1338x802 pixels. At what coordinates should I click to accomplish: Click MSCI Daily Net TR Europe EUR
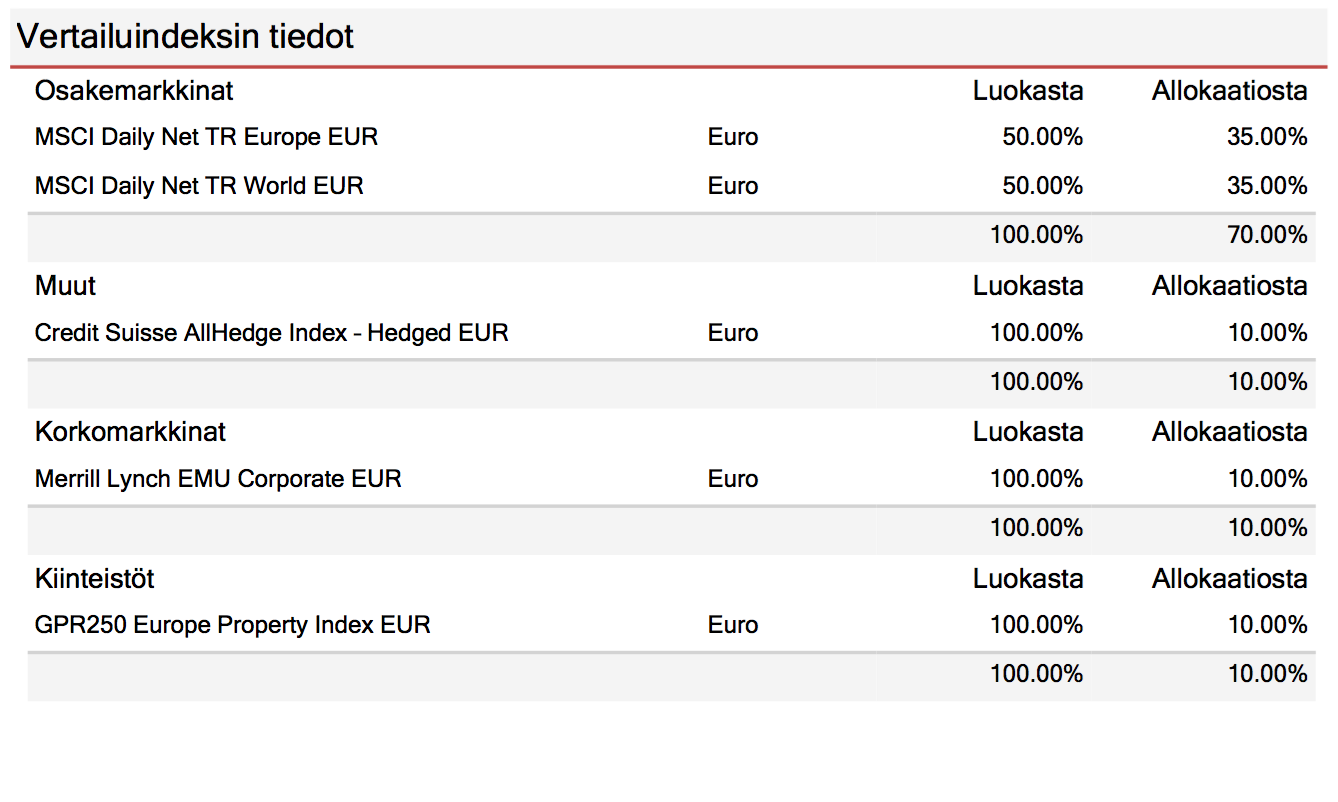[207, 137]
